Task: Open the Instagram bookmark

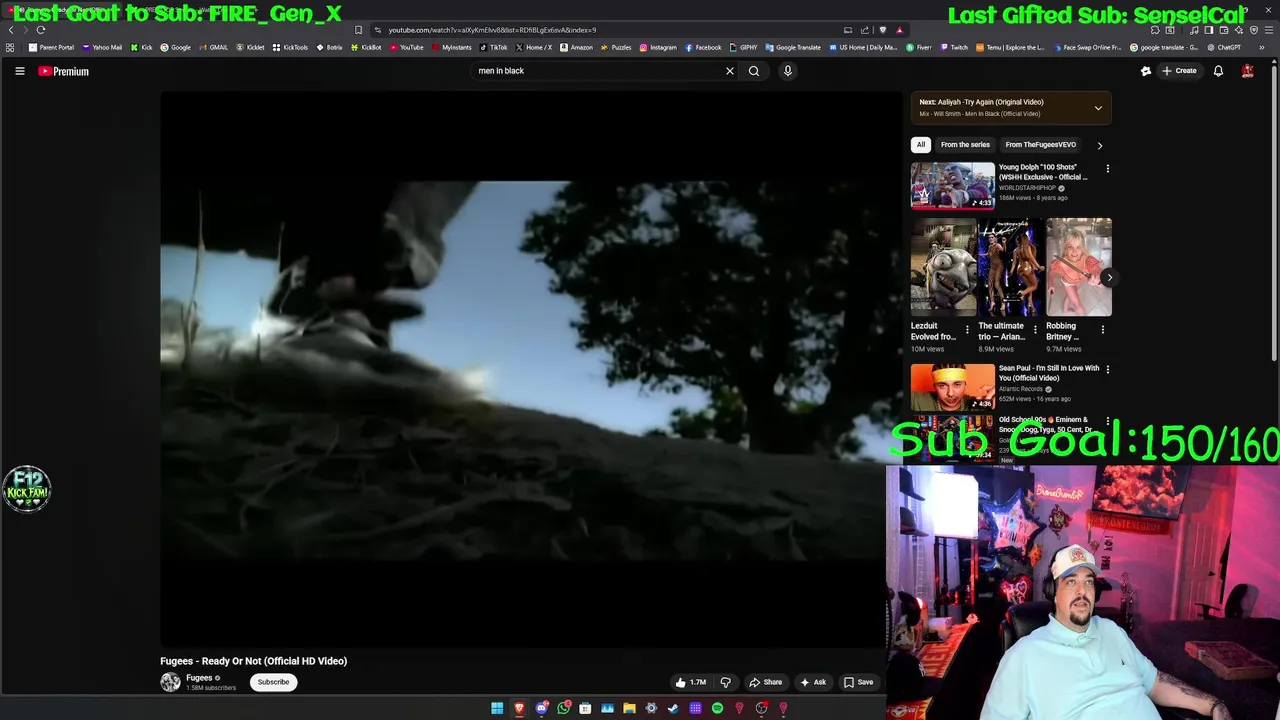Action: point(657,47)
